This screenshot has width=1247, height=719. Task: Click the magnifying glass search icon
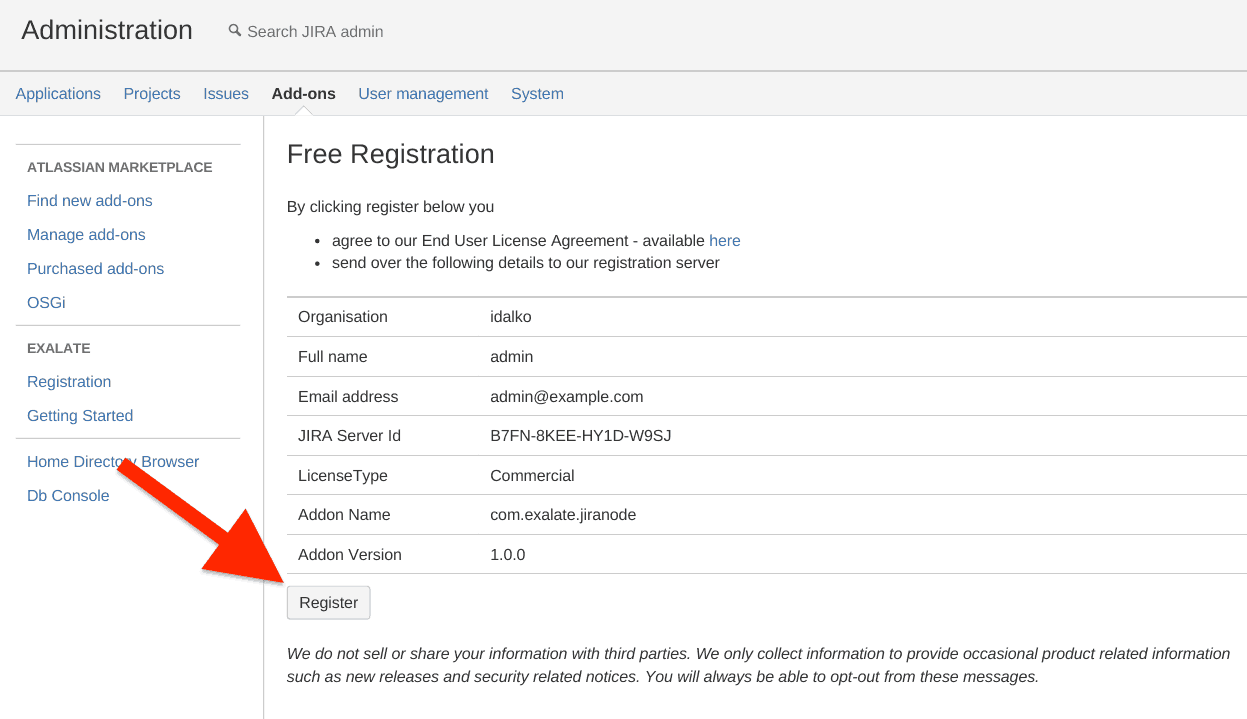(x=235, y=31)
